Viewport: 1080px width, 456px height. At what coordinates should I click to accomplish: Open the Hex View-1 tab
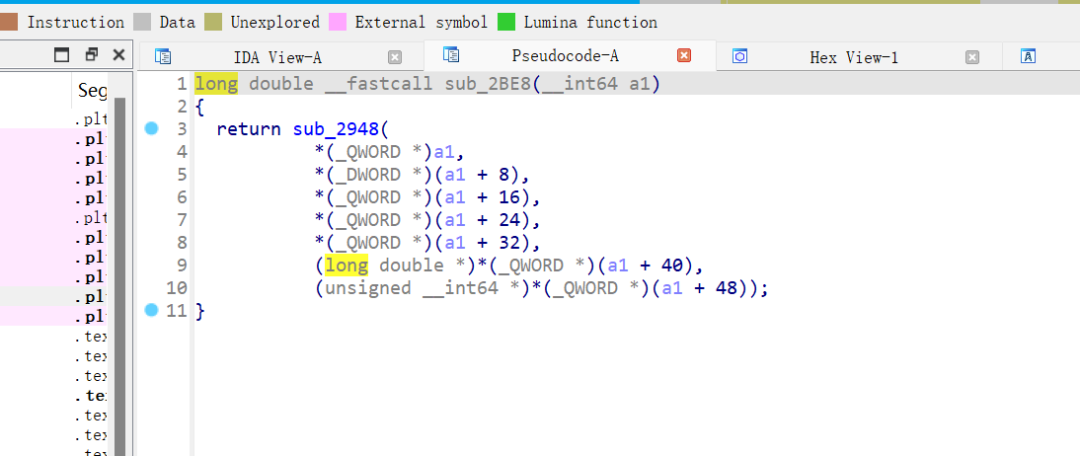coord(853,57)
